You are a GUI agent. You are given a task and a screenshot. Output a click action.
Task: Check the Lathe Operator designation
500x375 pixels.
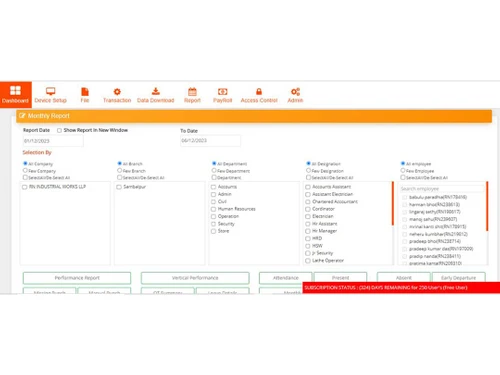point(308,261)
